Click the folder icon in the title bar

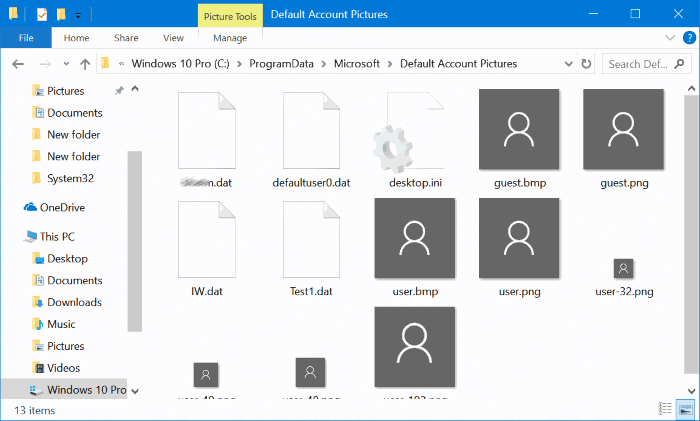tap(13, 14)
